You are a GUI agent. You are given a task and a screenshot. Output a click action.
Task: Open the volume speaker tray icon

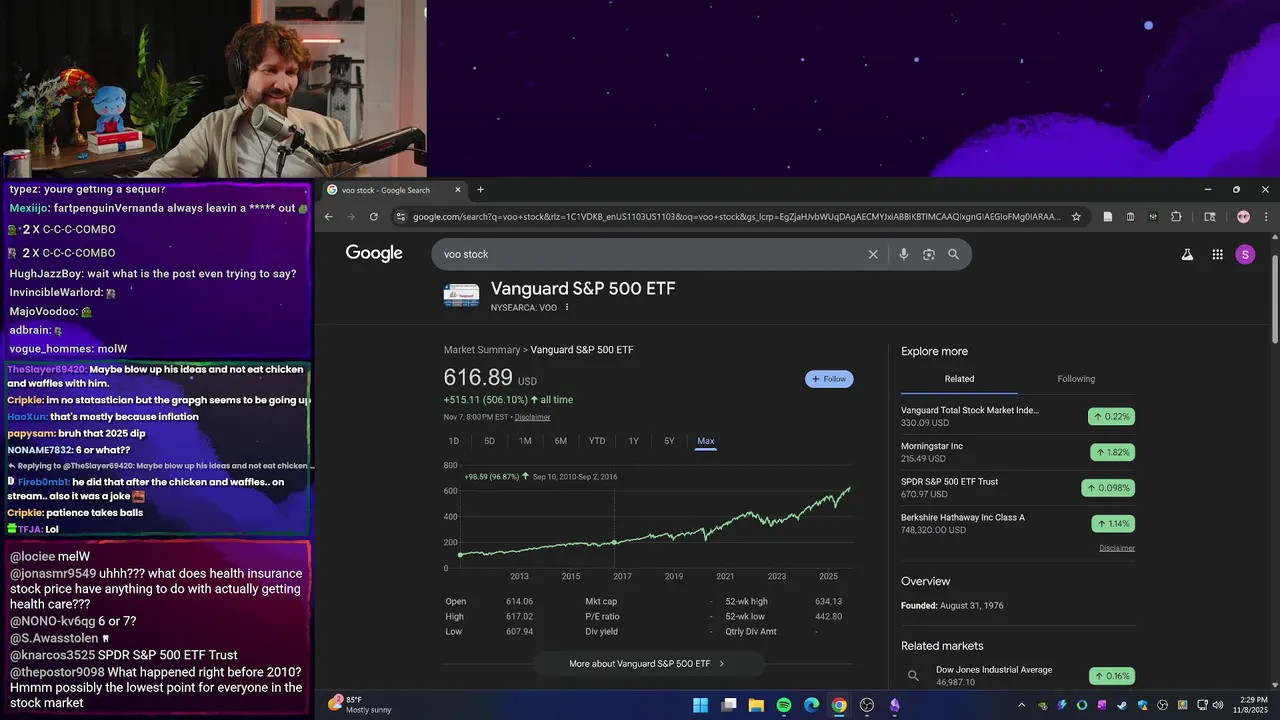coord(1218,705)
